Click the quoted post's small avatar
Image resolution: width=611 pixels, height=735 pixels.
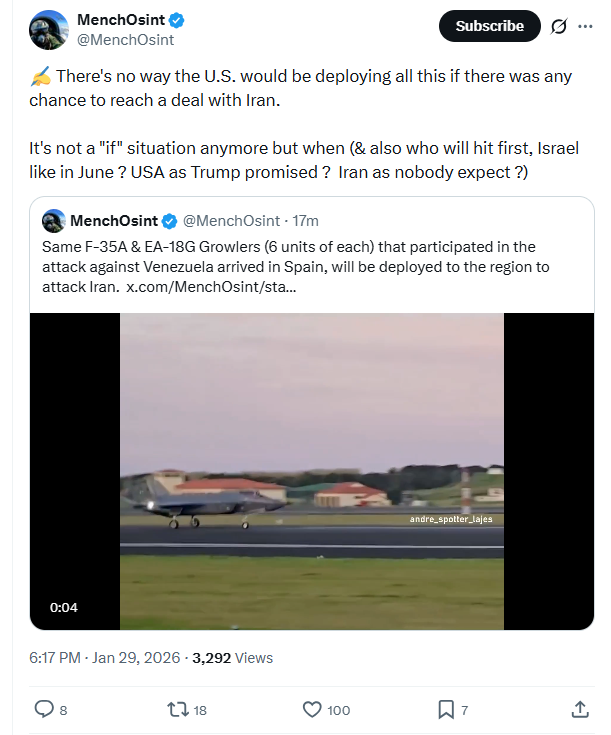[53, 221]
